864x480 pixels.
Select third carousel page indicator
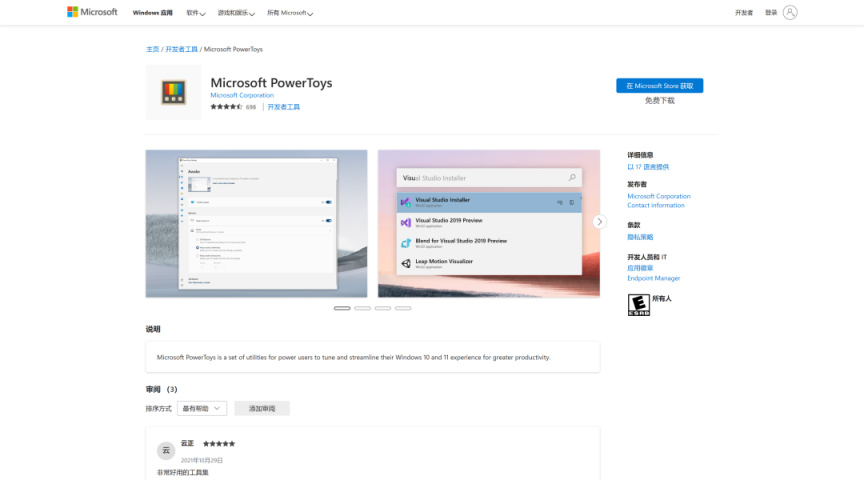(383, 308)
